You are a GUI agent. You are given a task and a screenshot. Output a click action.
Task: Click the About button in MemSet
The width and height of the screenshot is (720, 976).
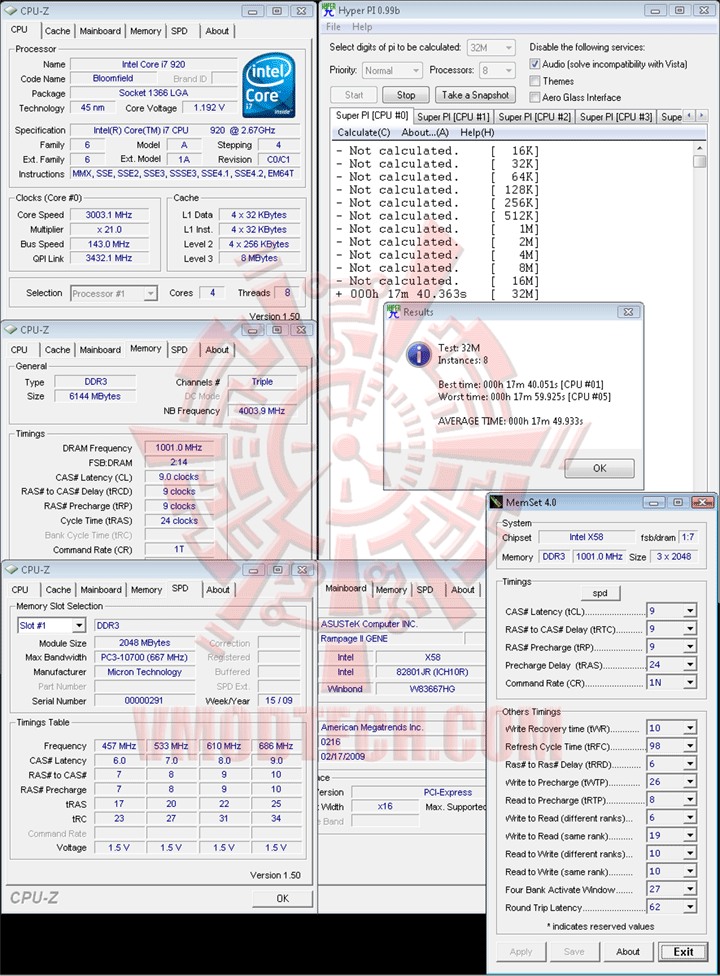pyautogui.click(x=627, y=951)
